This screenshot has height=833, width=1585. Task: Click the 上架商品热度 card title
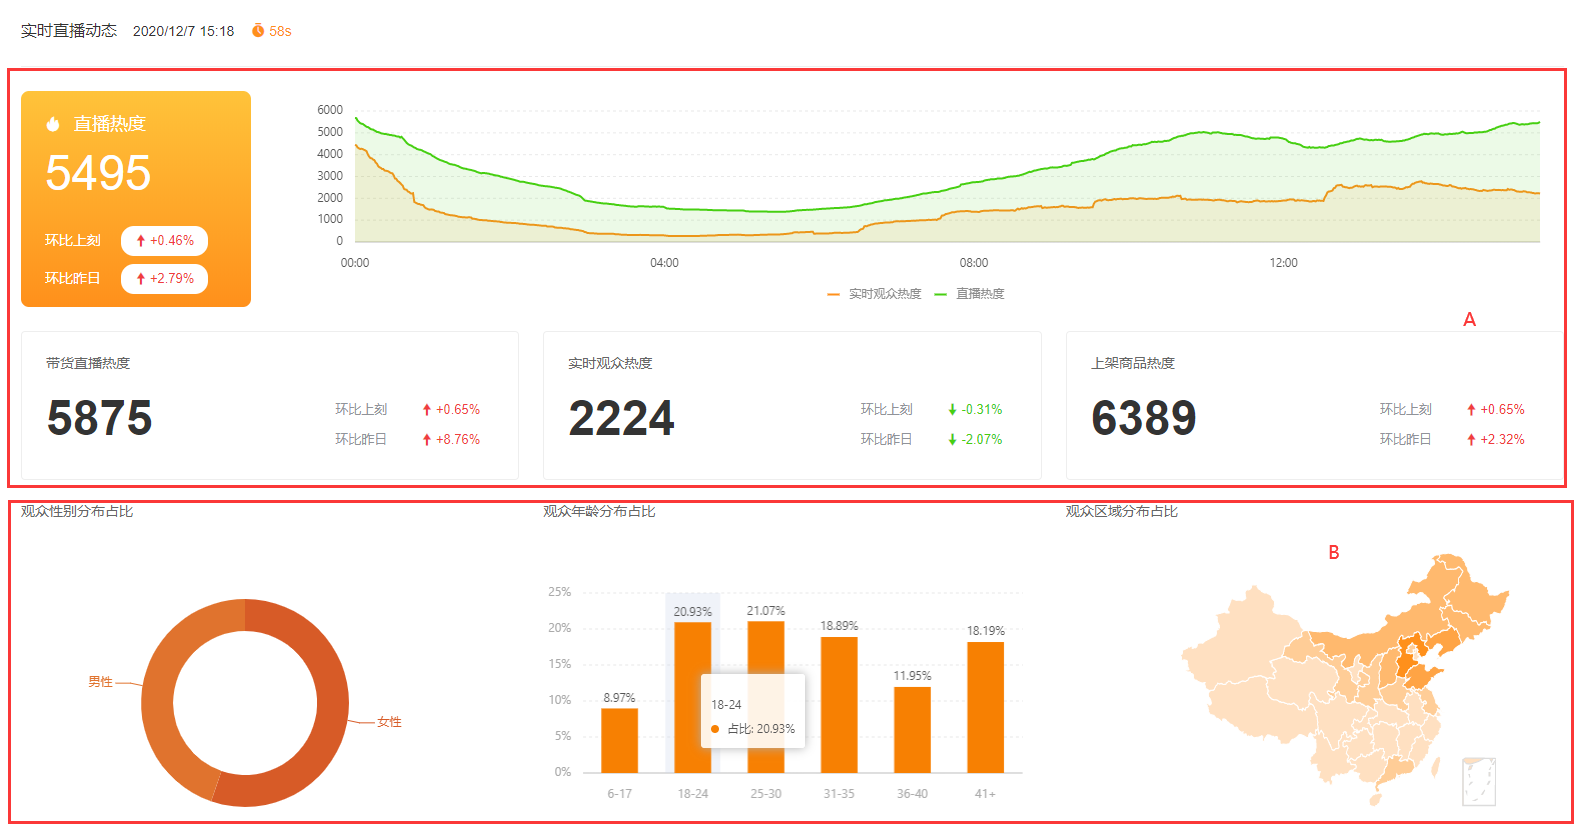tap(1133, 363)
